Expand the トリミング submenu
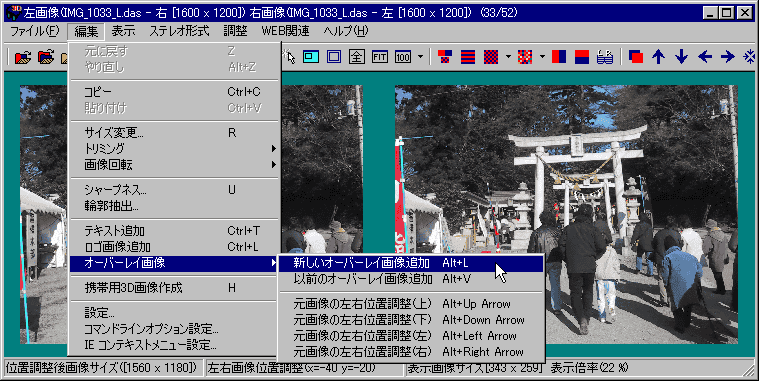 tap(175, 148)
